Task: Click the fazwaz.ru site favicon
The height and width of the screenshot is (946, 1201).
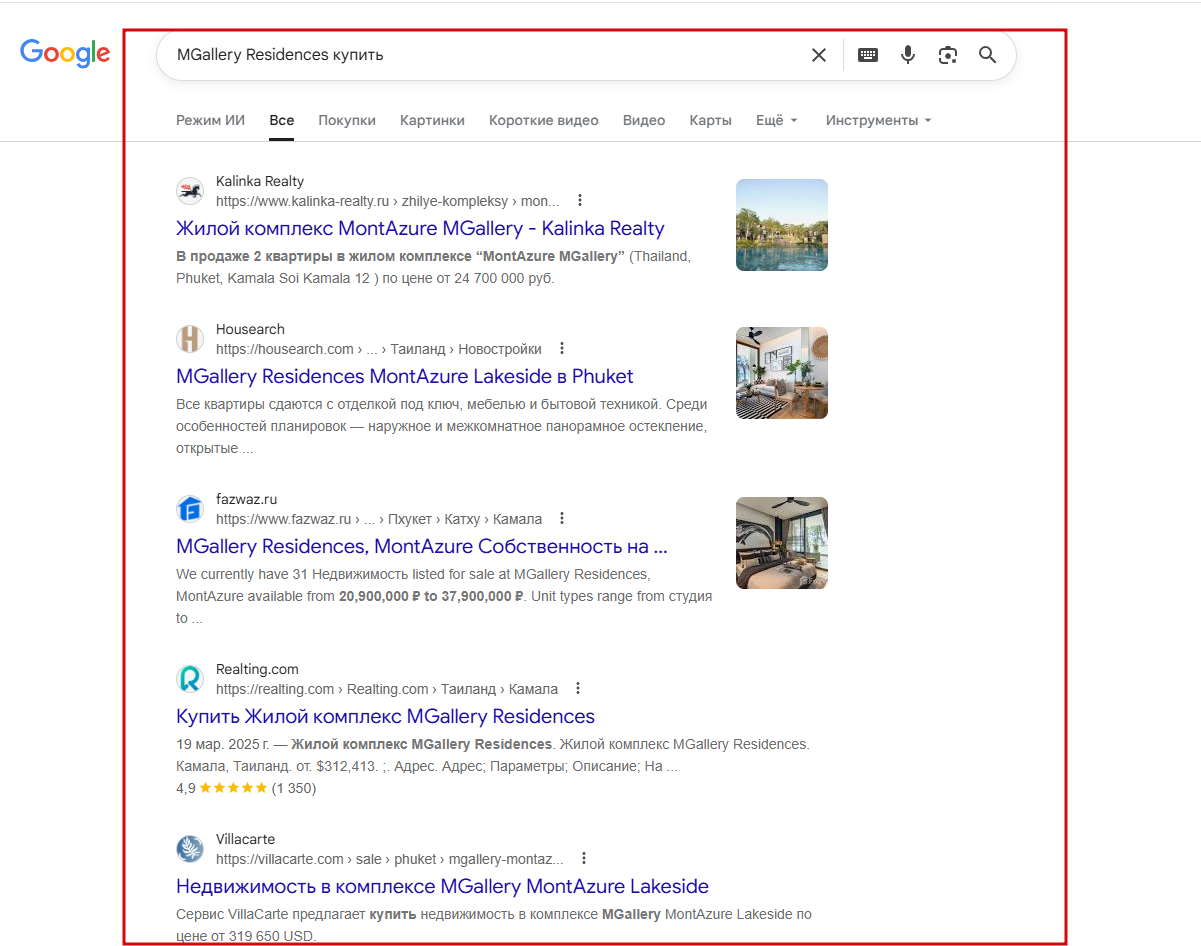Action: [190, 509]
